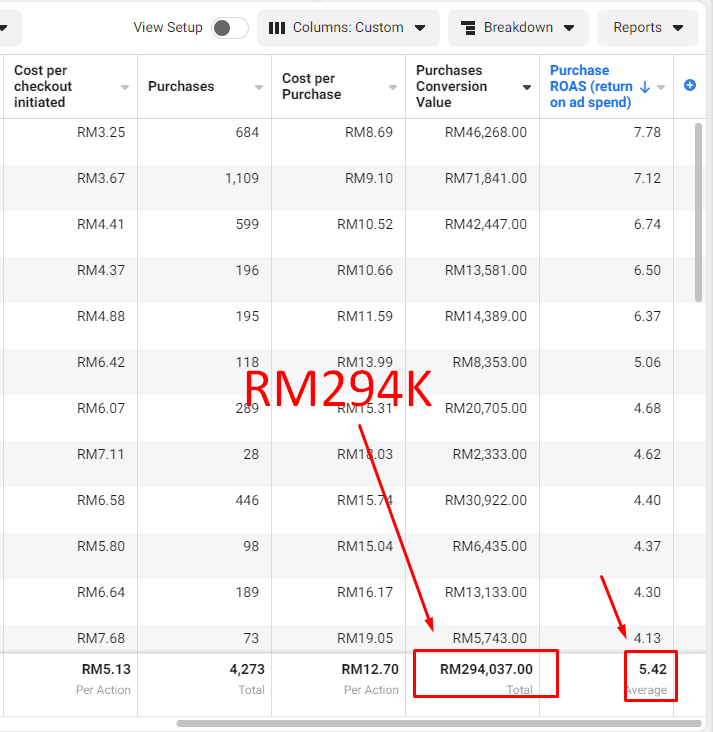
Task: Select the RM4.88 checkout cost cell
Action: coord(101,317)
